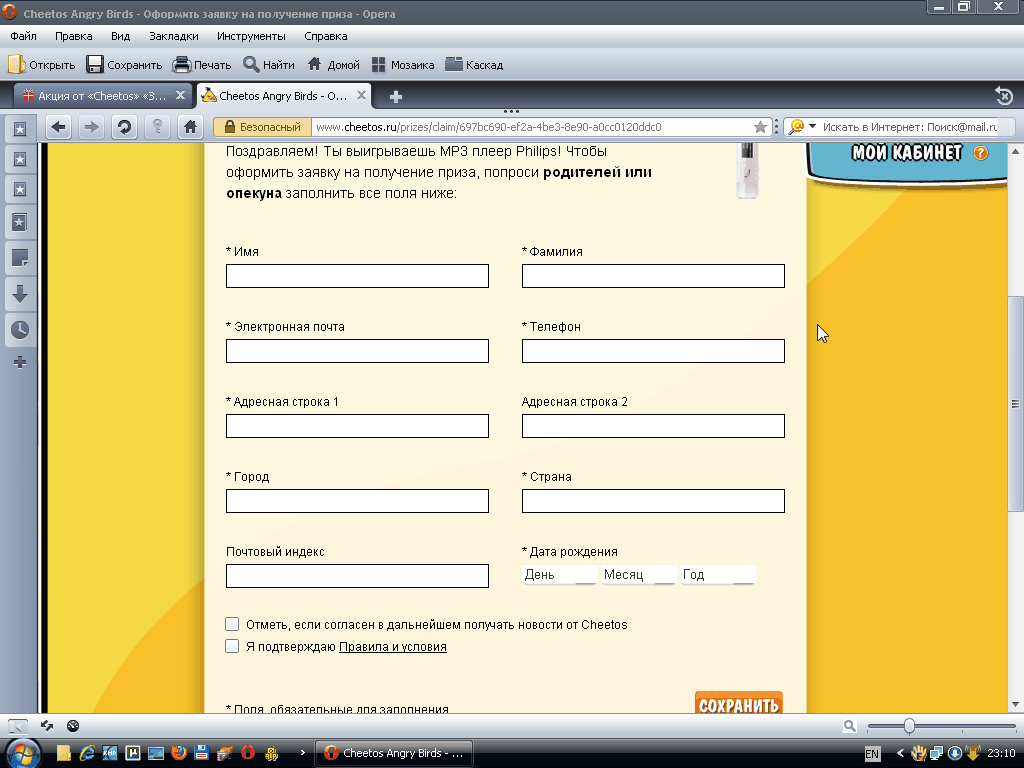
Task: Open the closed tabs trash icon
Action: pos(1004,97)
